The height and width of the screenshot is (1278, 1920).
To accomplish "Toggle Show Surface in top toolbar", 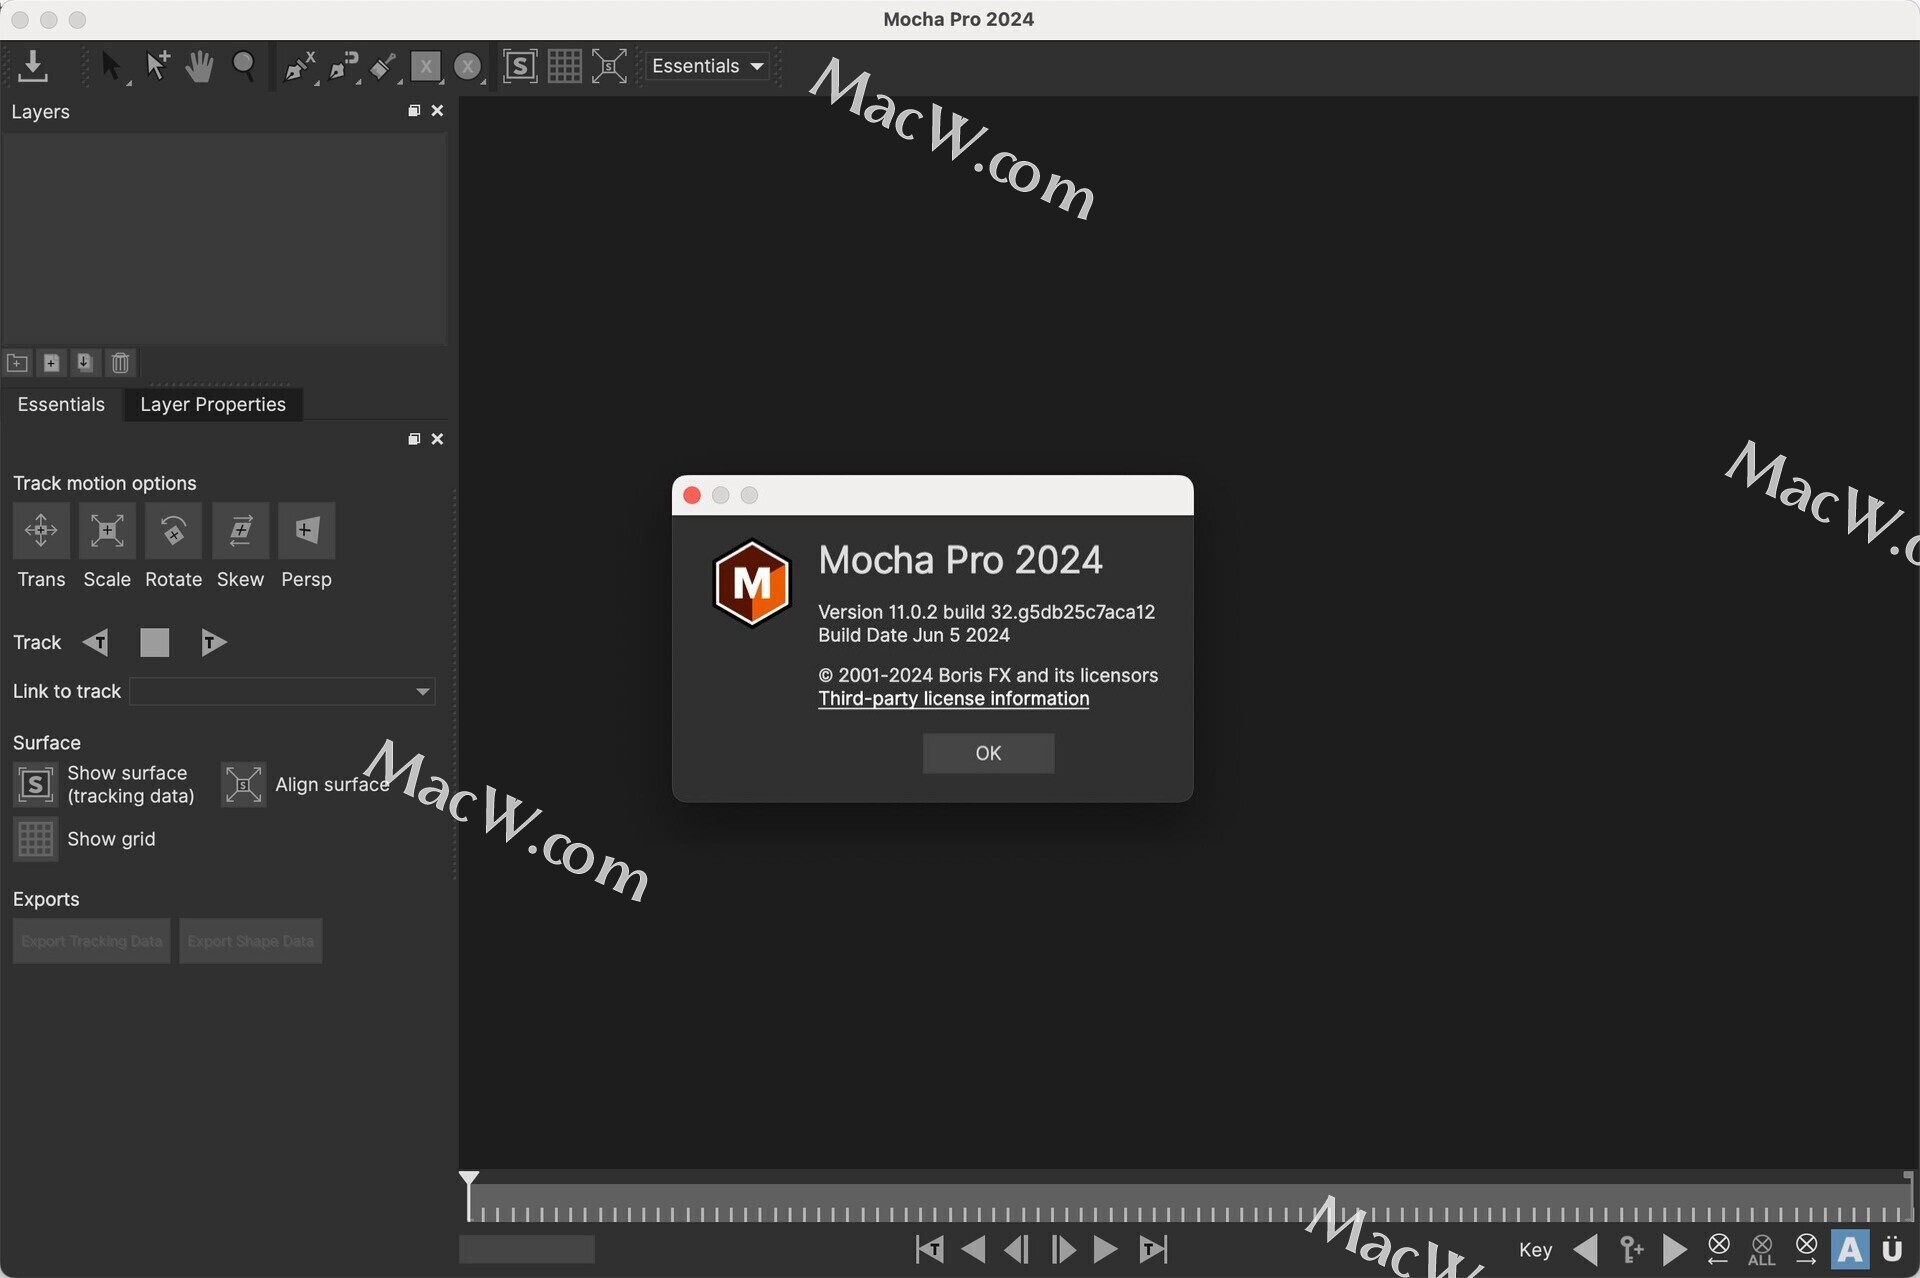I will 519,66.
